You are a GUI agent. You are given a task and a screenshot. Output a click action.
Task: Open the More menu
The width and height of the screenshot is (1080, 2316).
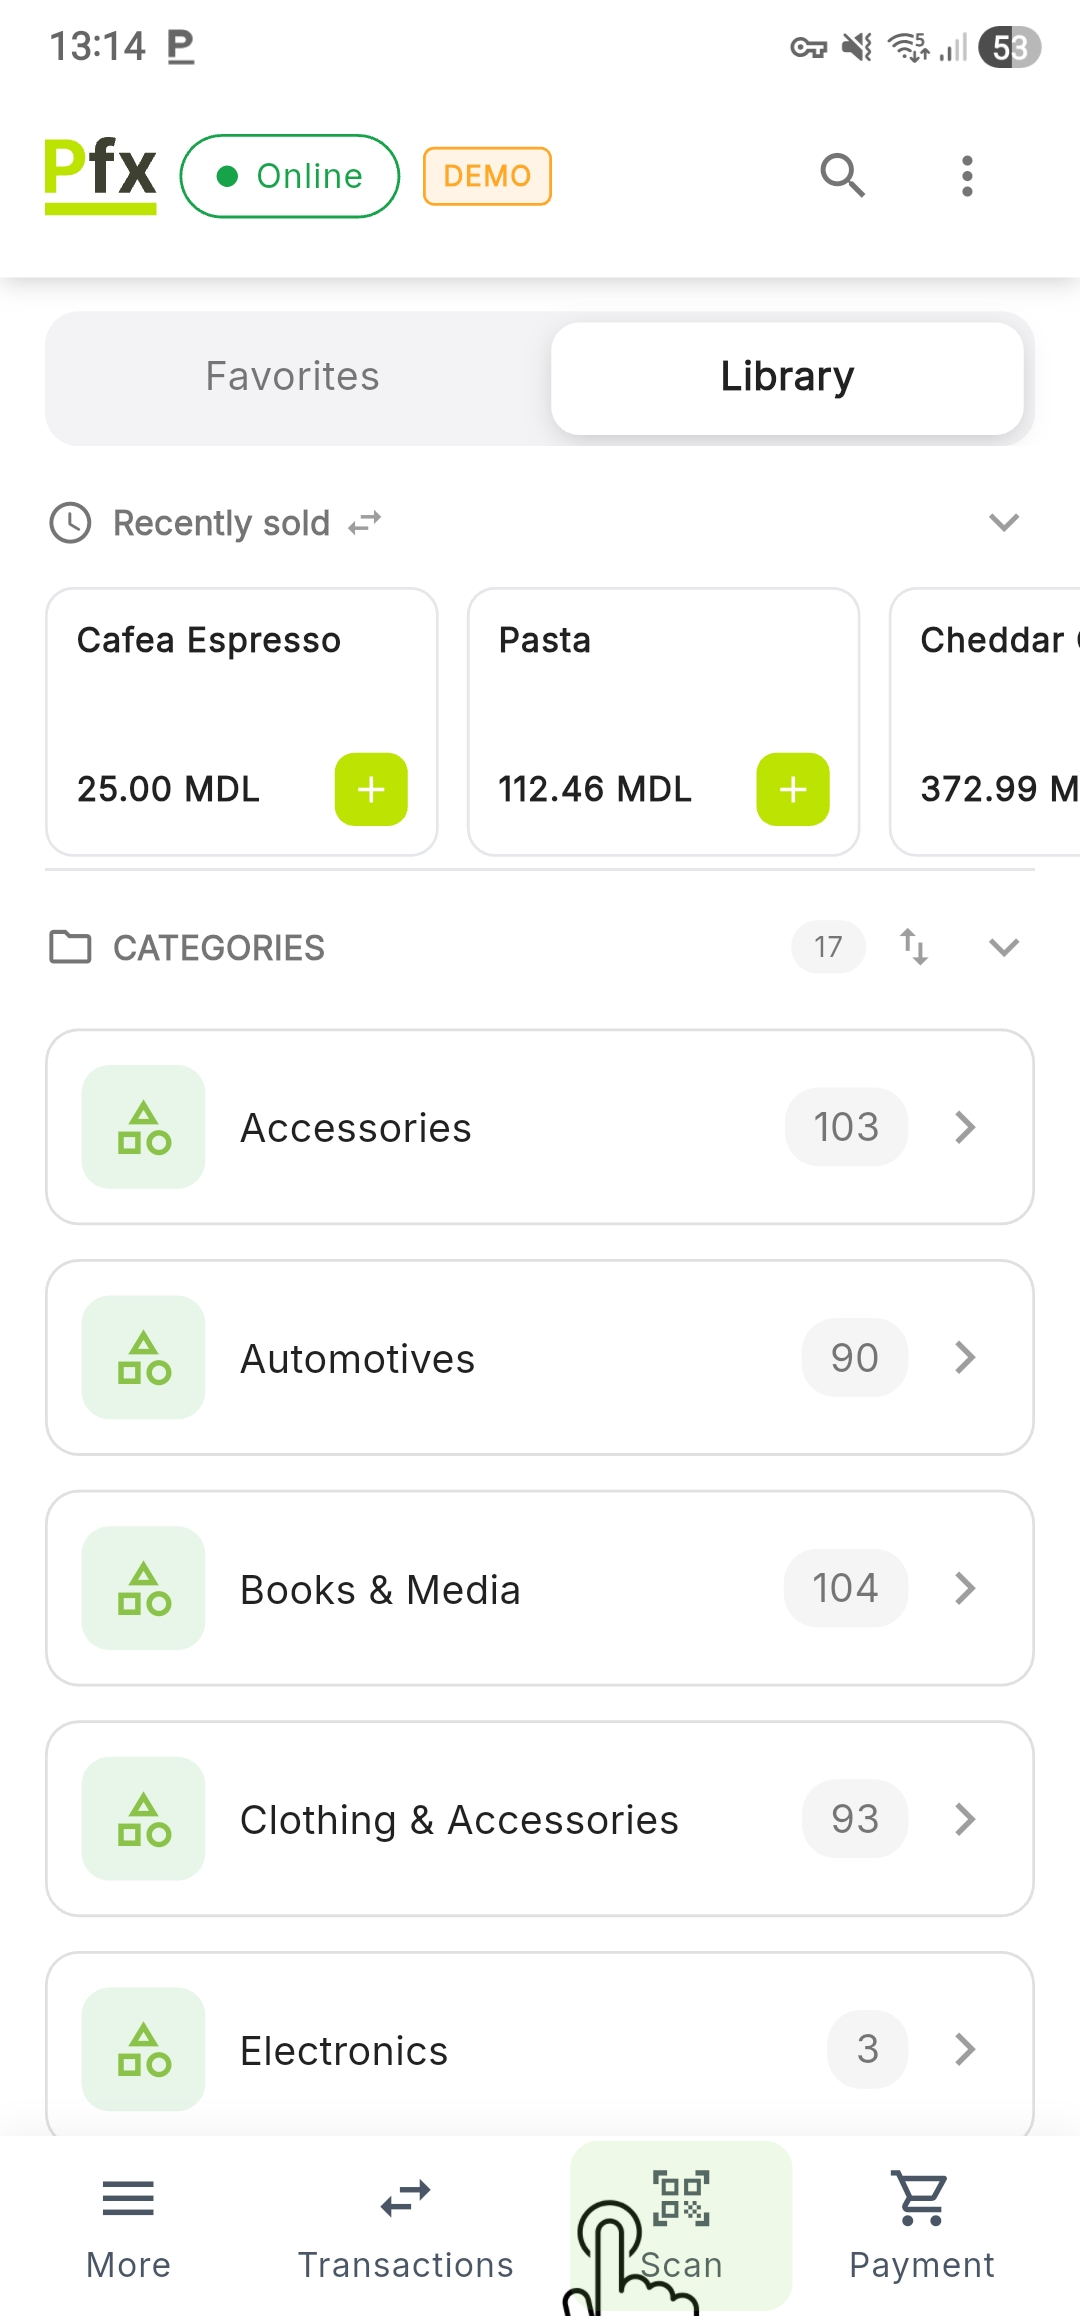tap(128, 2222)
